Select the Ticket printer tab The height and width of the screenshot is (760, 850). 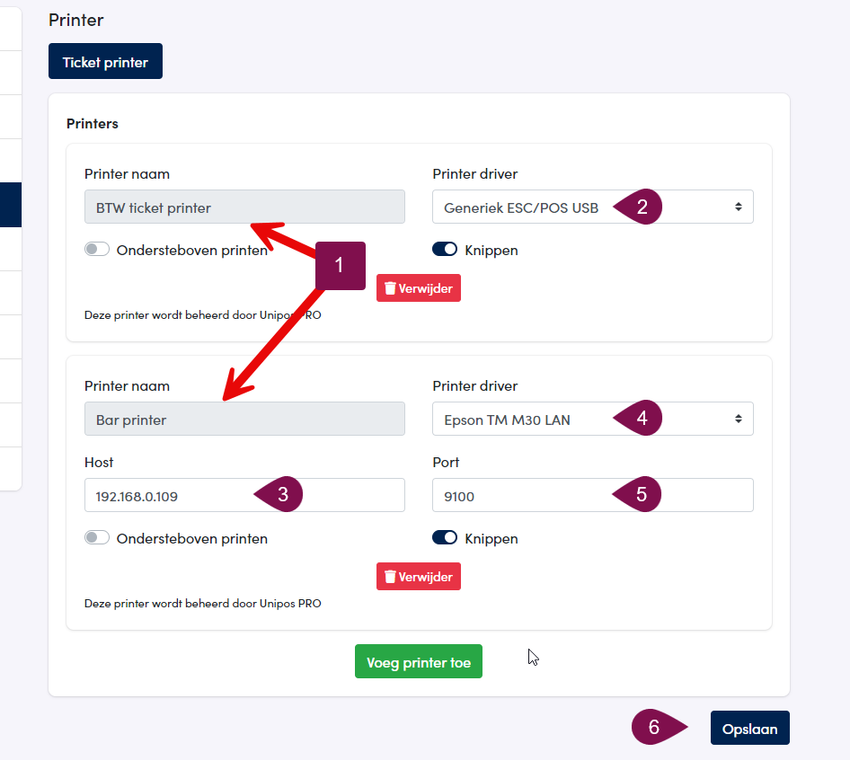tap(105, 61)
